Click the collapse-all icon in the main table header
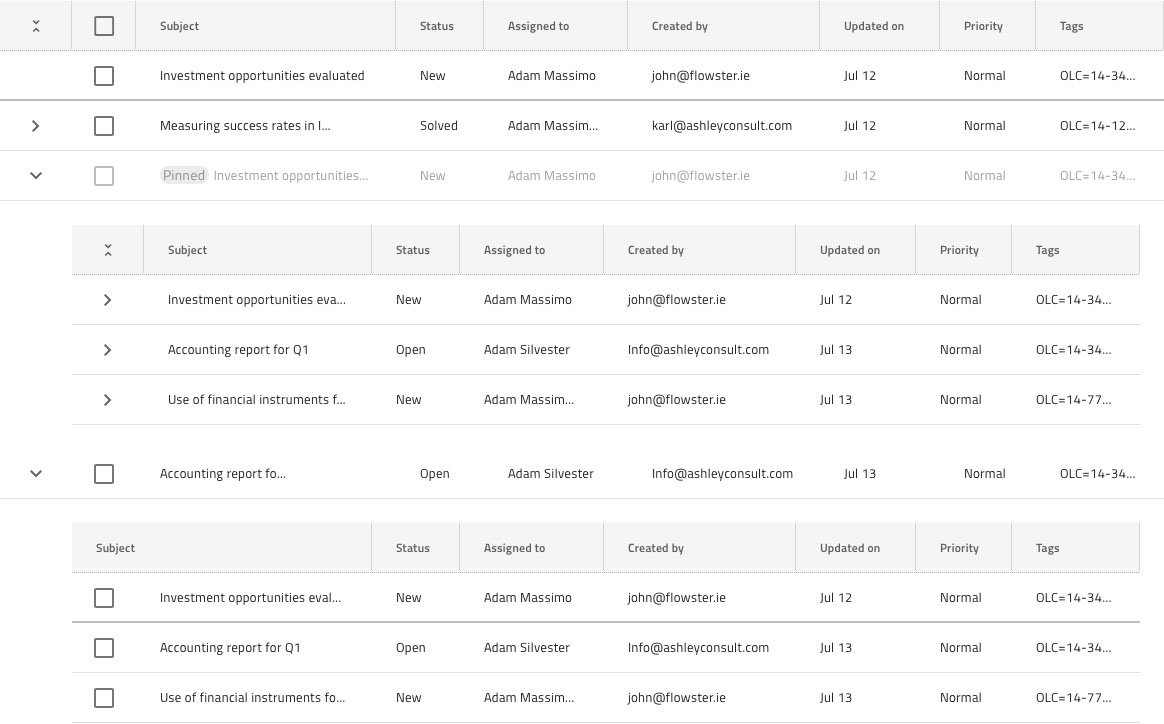The width and height of the screenshot is (1164, 724). pos(36,26)
